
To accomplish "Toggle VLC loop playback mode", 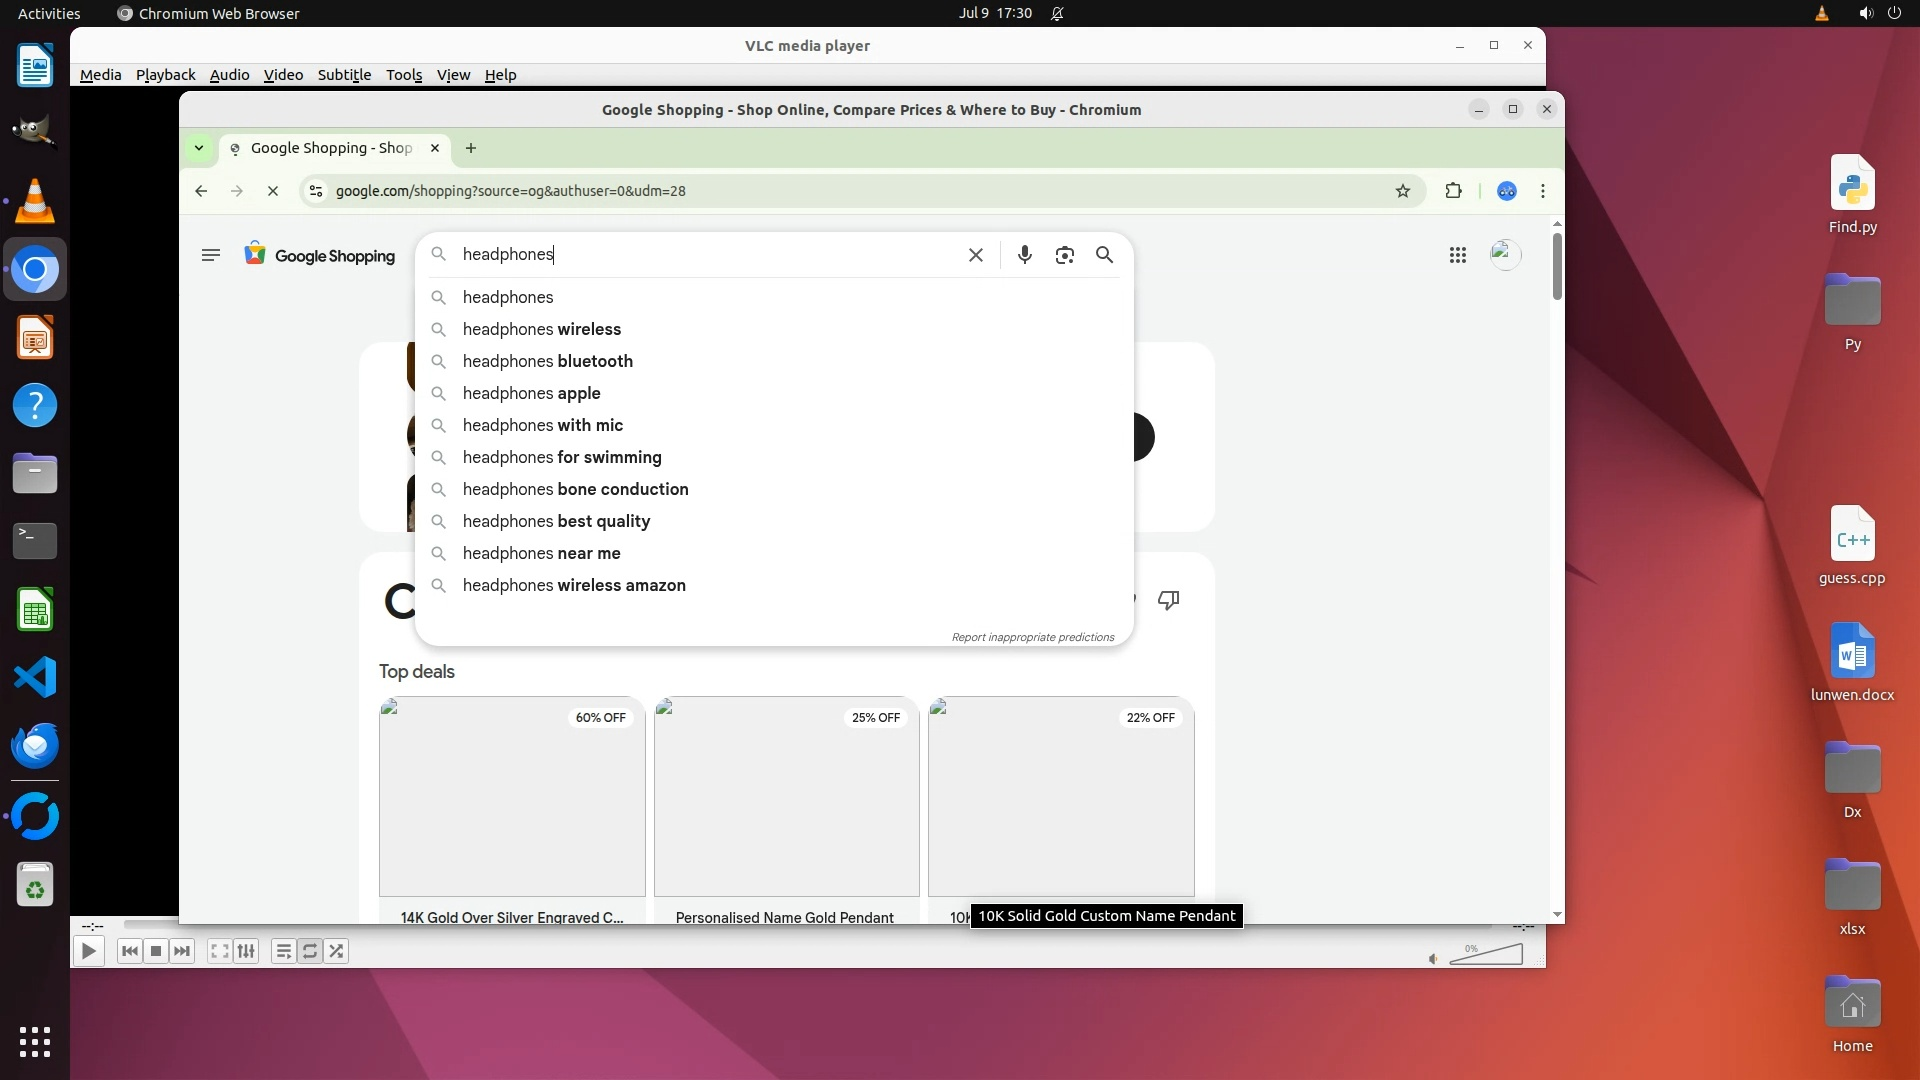I will point(310,951).
